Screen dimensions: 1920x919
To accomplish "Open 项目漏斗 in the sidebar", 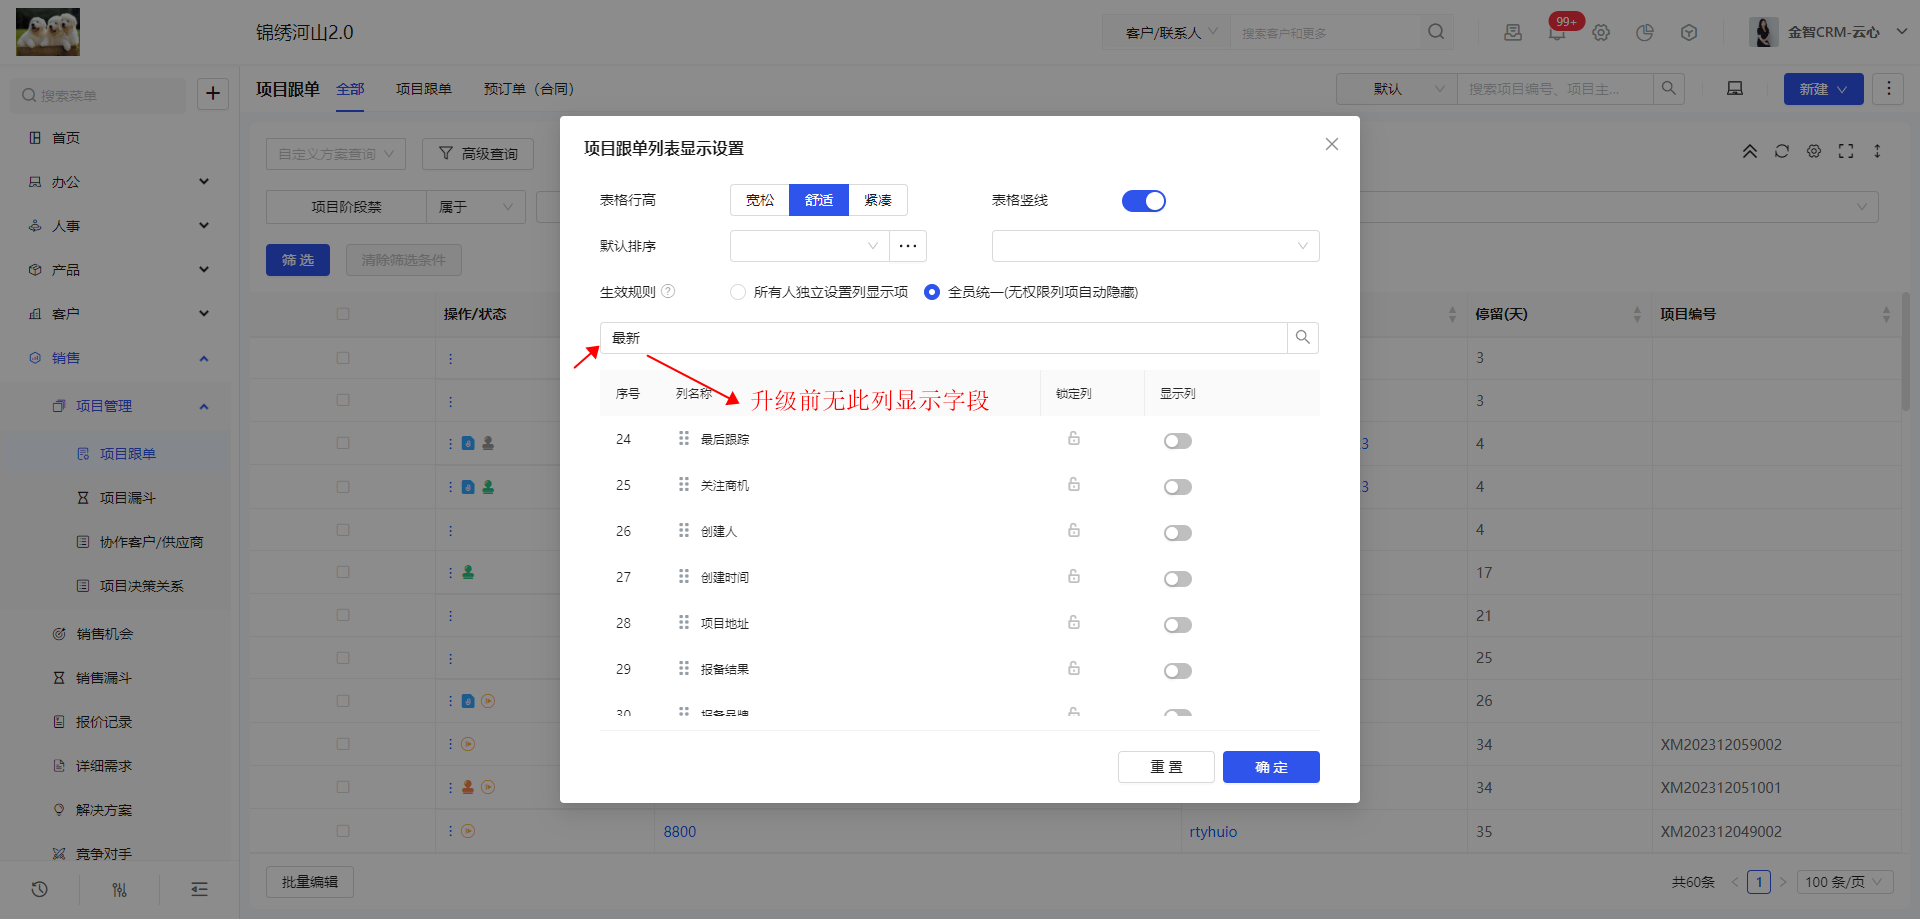I will coord(128,498).
